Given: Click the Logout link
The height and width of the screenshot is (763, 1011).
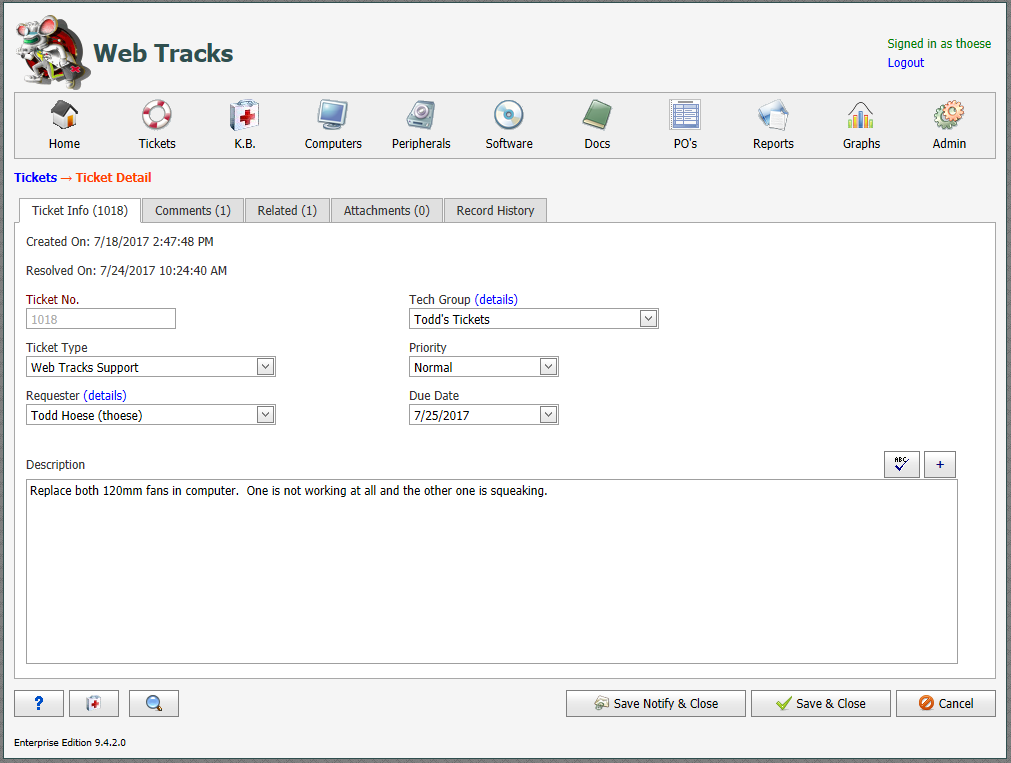Looking at the screenshot, I should point(905,63).
